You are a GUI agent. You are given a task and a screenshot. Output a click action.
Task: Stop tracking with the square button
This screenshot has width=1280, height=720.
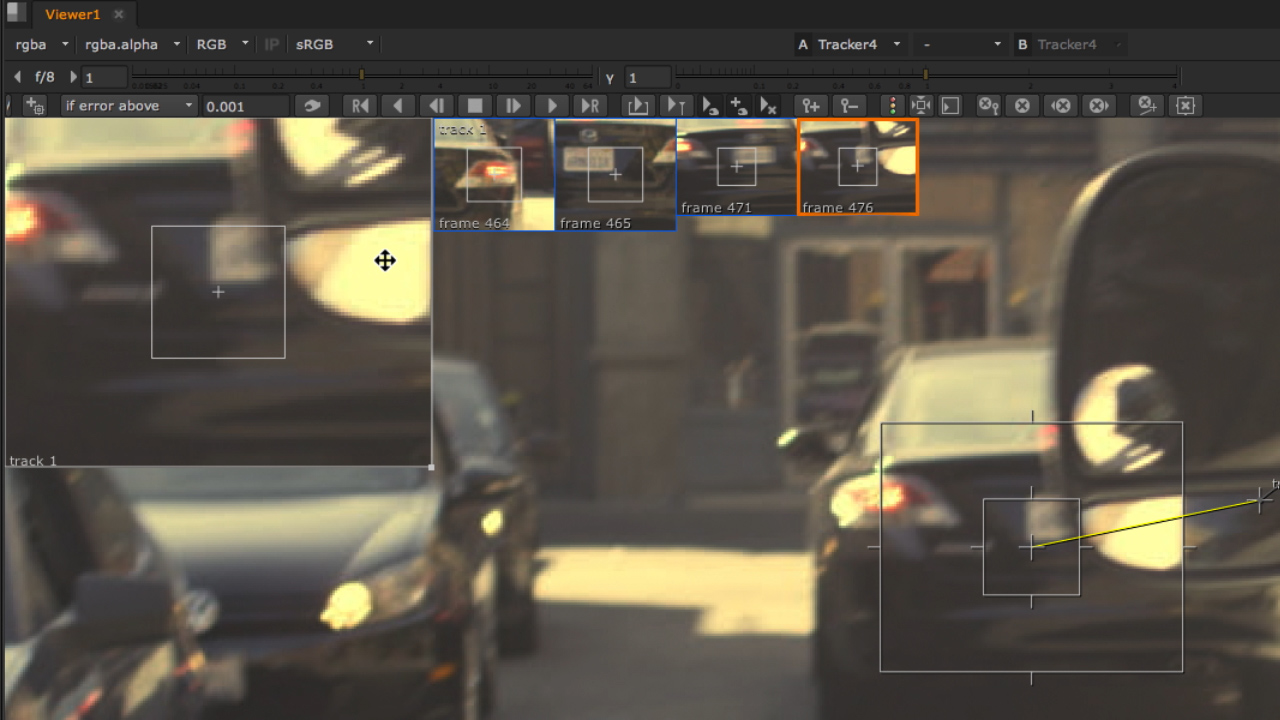475,105
